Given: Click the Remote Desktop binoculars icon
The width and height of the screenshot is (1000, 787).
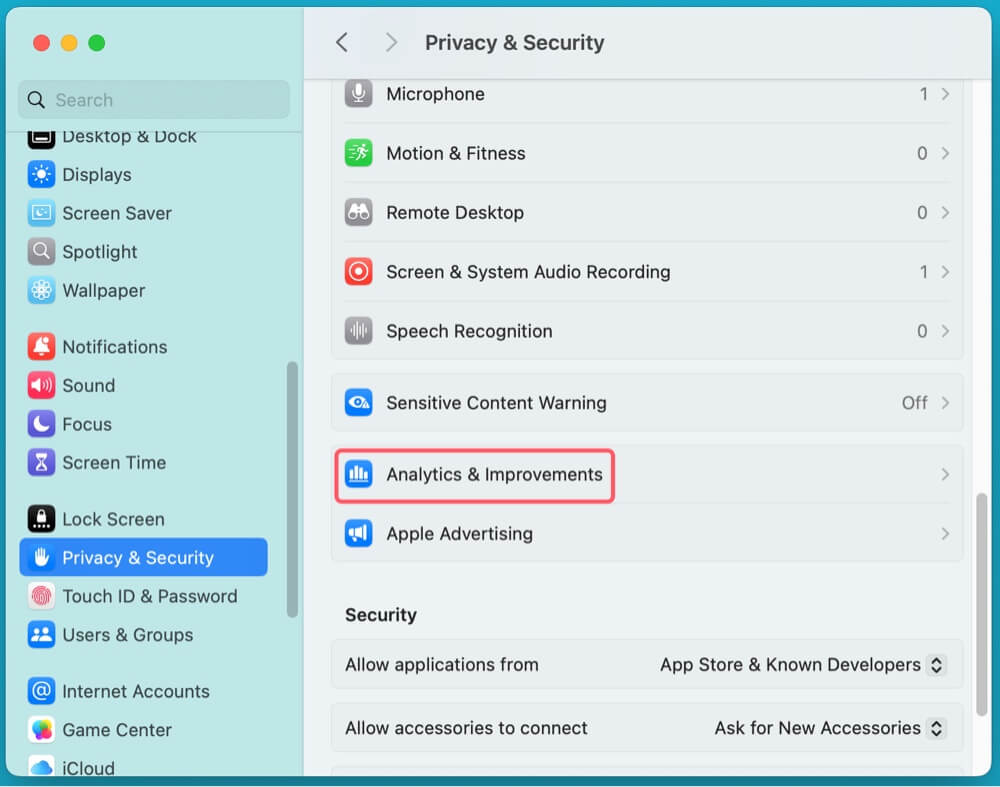Looking at the screenshot, I should tap(358, 212).
